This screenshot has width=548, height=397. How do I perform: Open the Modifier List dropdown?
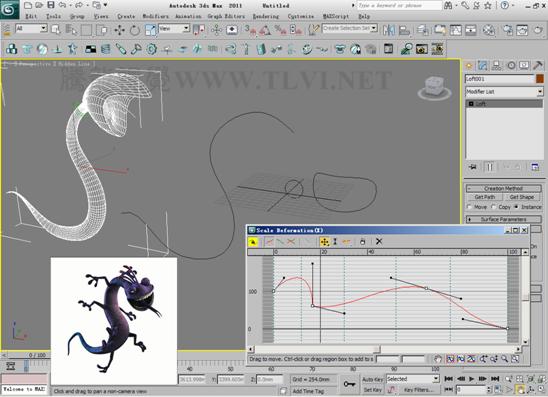point(504,92)
